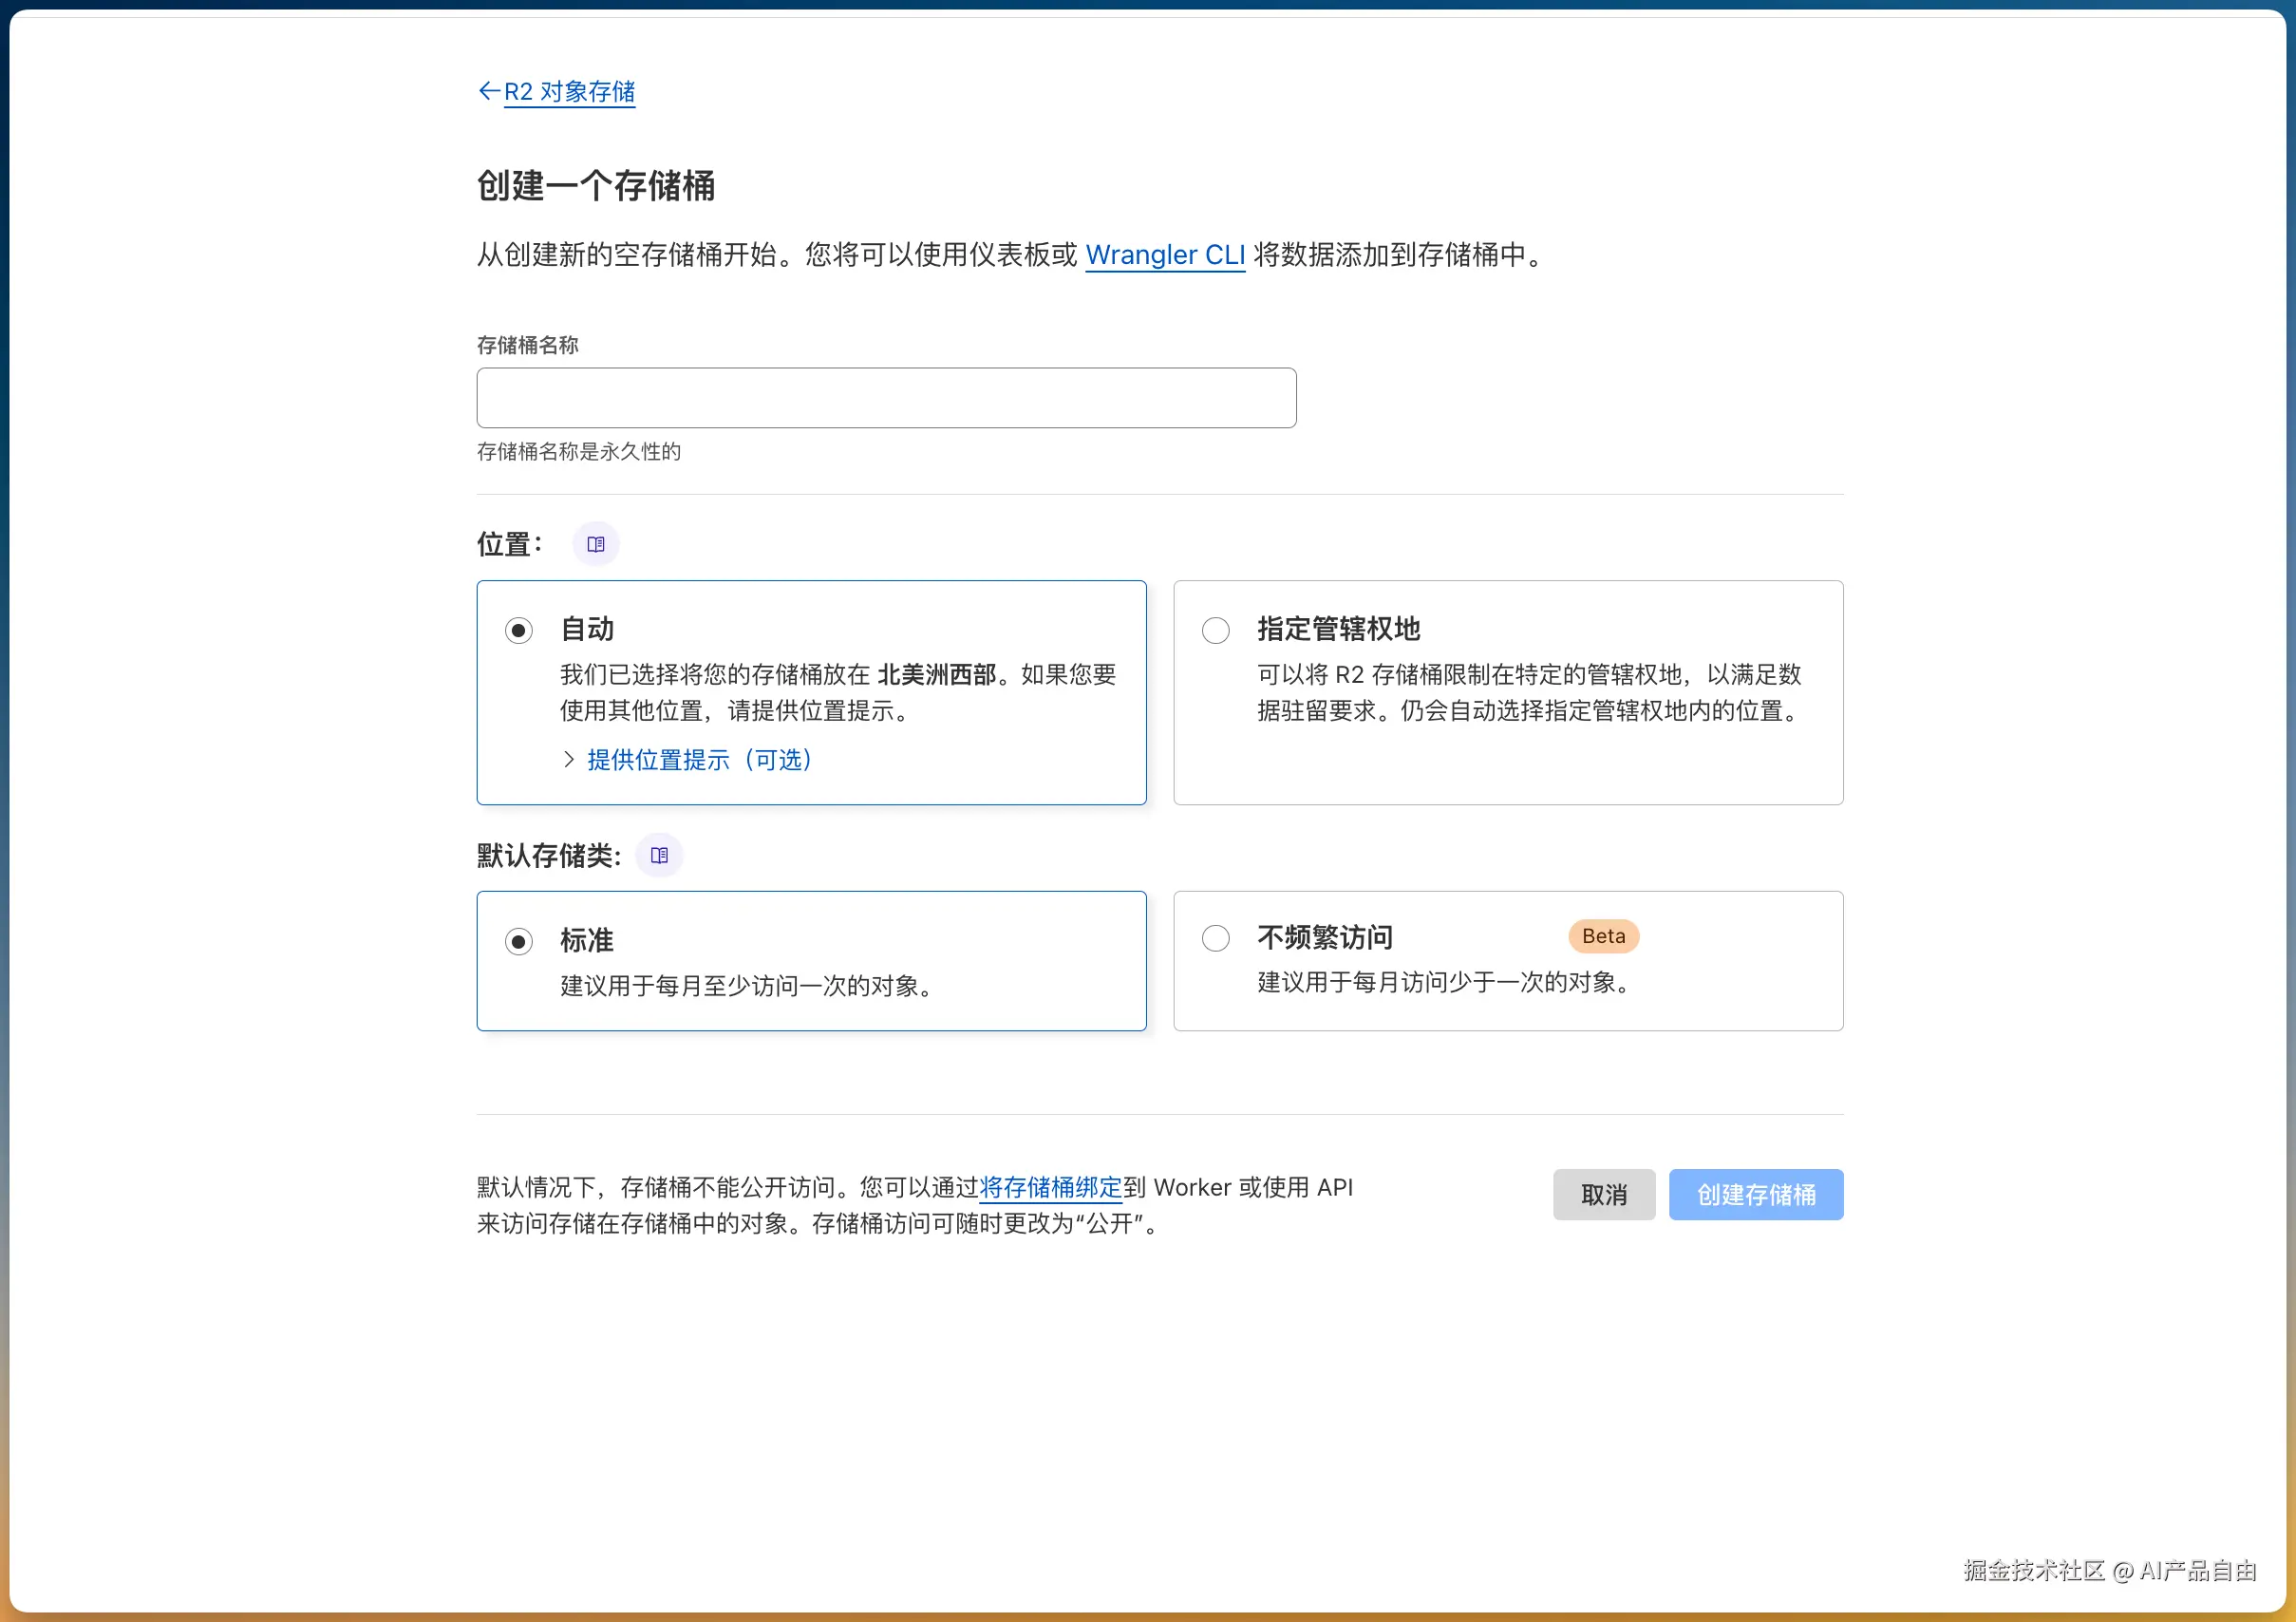Screen dimensions: 2296x1622
Task: Focus the 存储桶名称 input field
Action: [x=886, y=398]
